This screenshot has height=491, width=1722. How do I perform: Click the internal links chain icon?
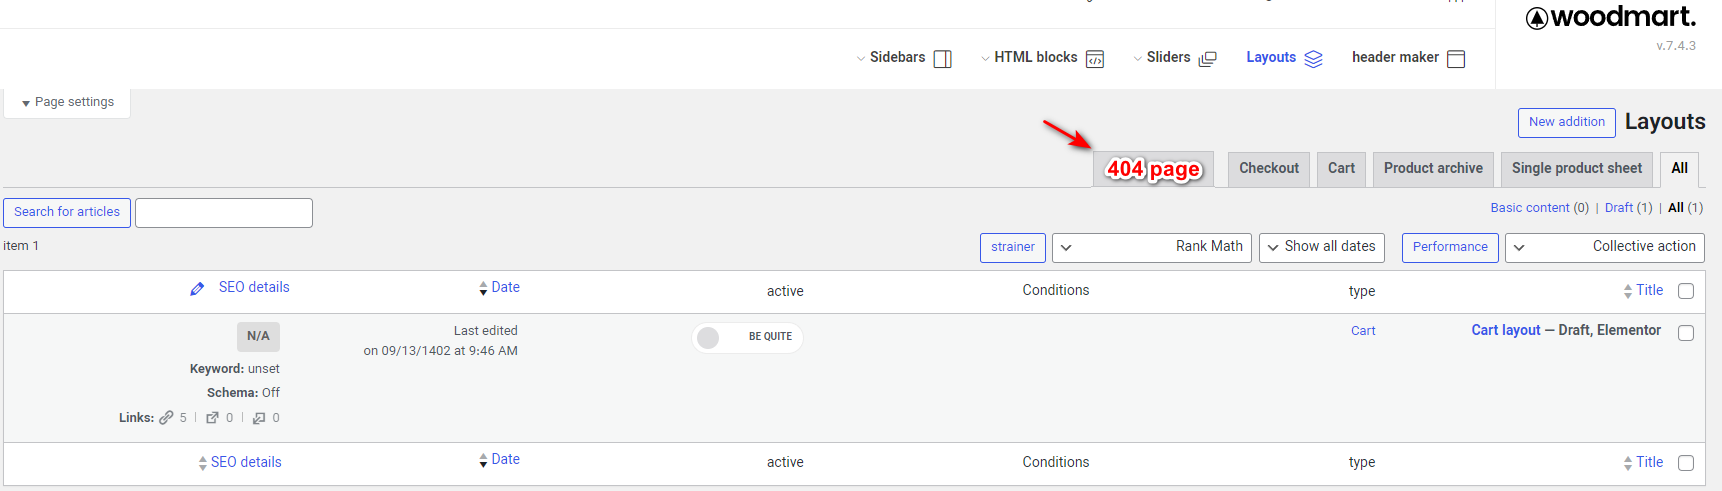pos(166,418)
